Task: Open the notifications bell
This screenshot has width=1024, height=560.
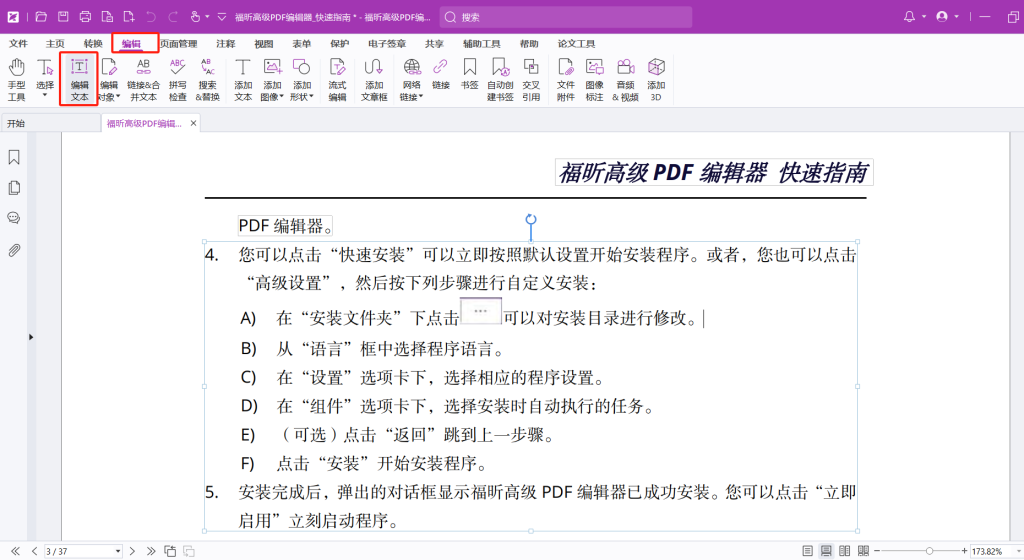Action: (x=909, y=17)
